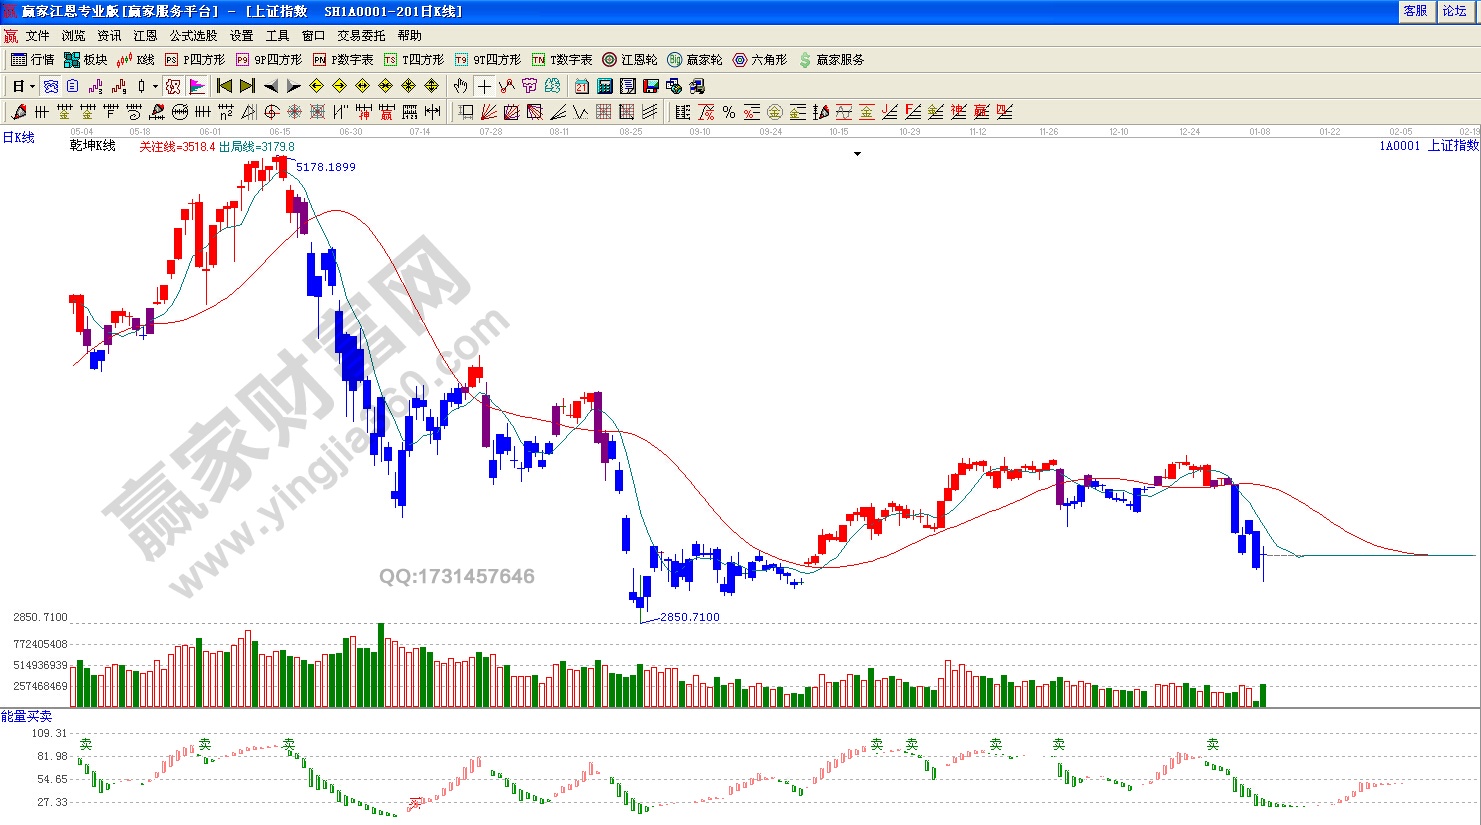
Task: Select the percent (%) retracement tool
Action: click(729, 112)
